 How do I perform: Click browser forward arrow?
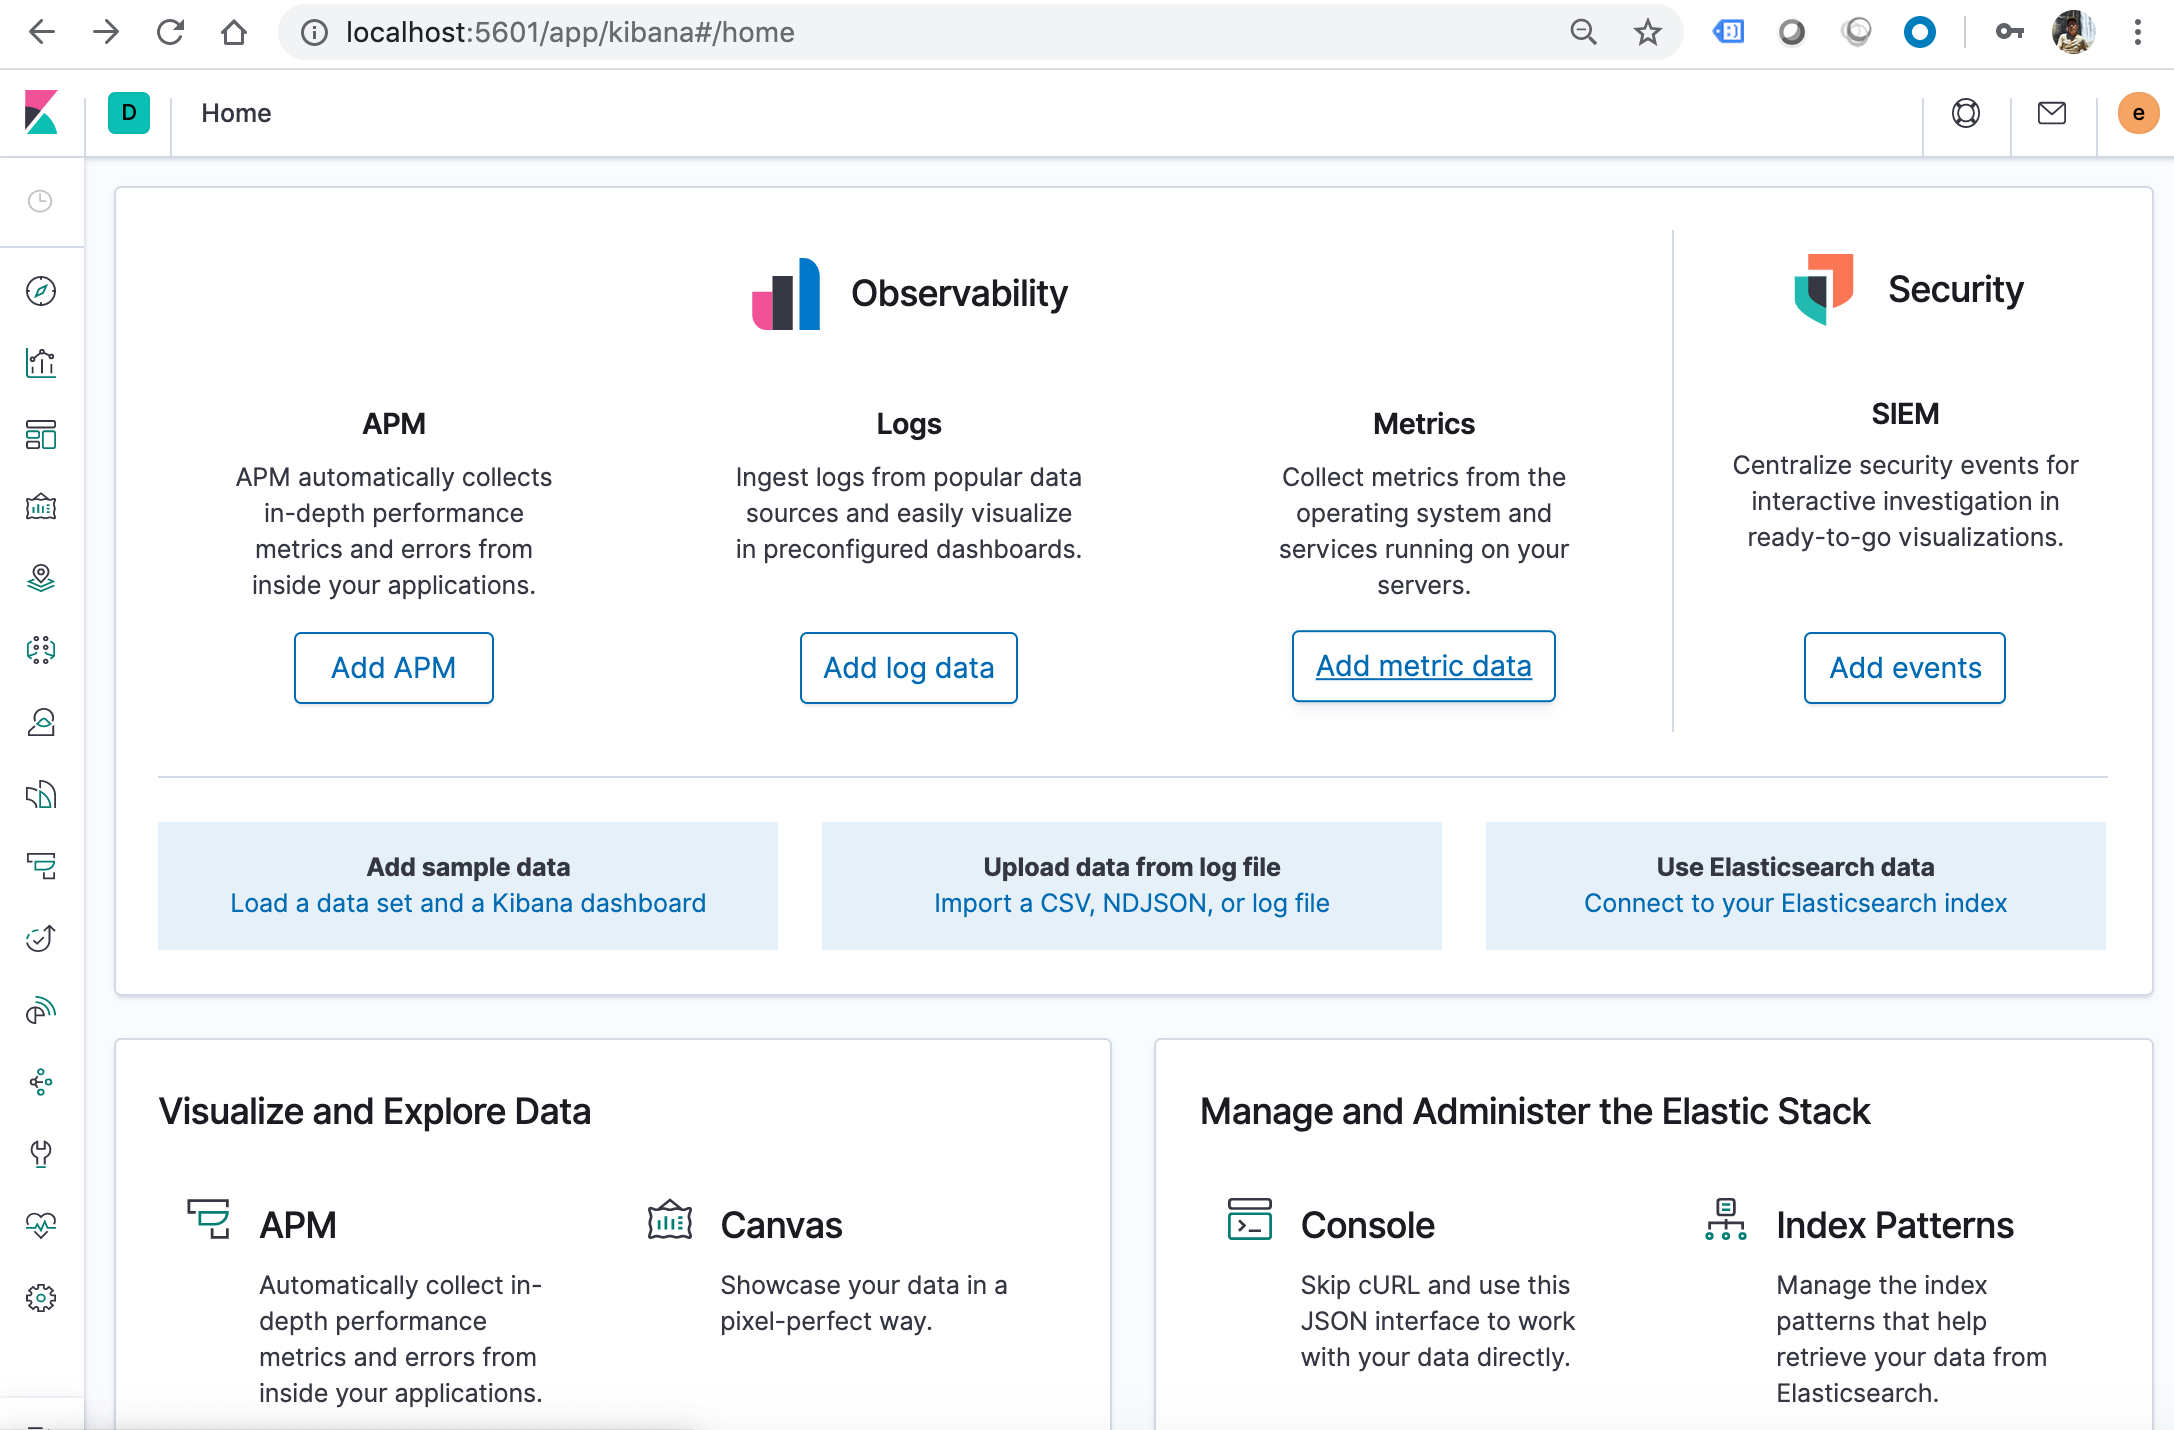click(x=106, y=32)
